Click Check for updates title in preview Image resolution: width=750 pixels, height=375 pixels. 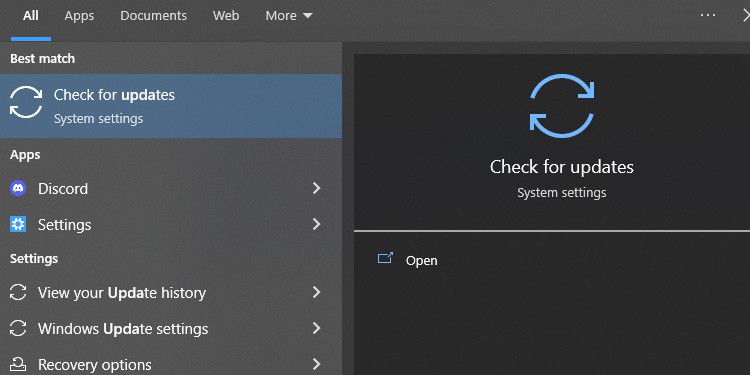click(x=562, y=167)
